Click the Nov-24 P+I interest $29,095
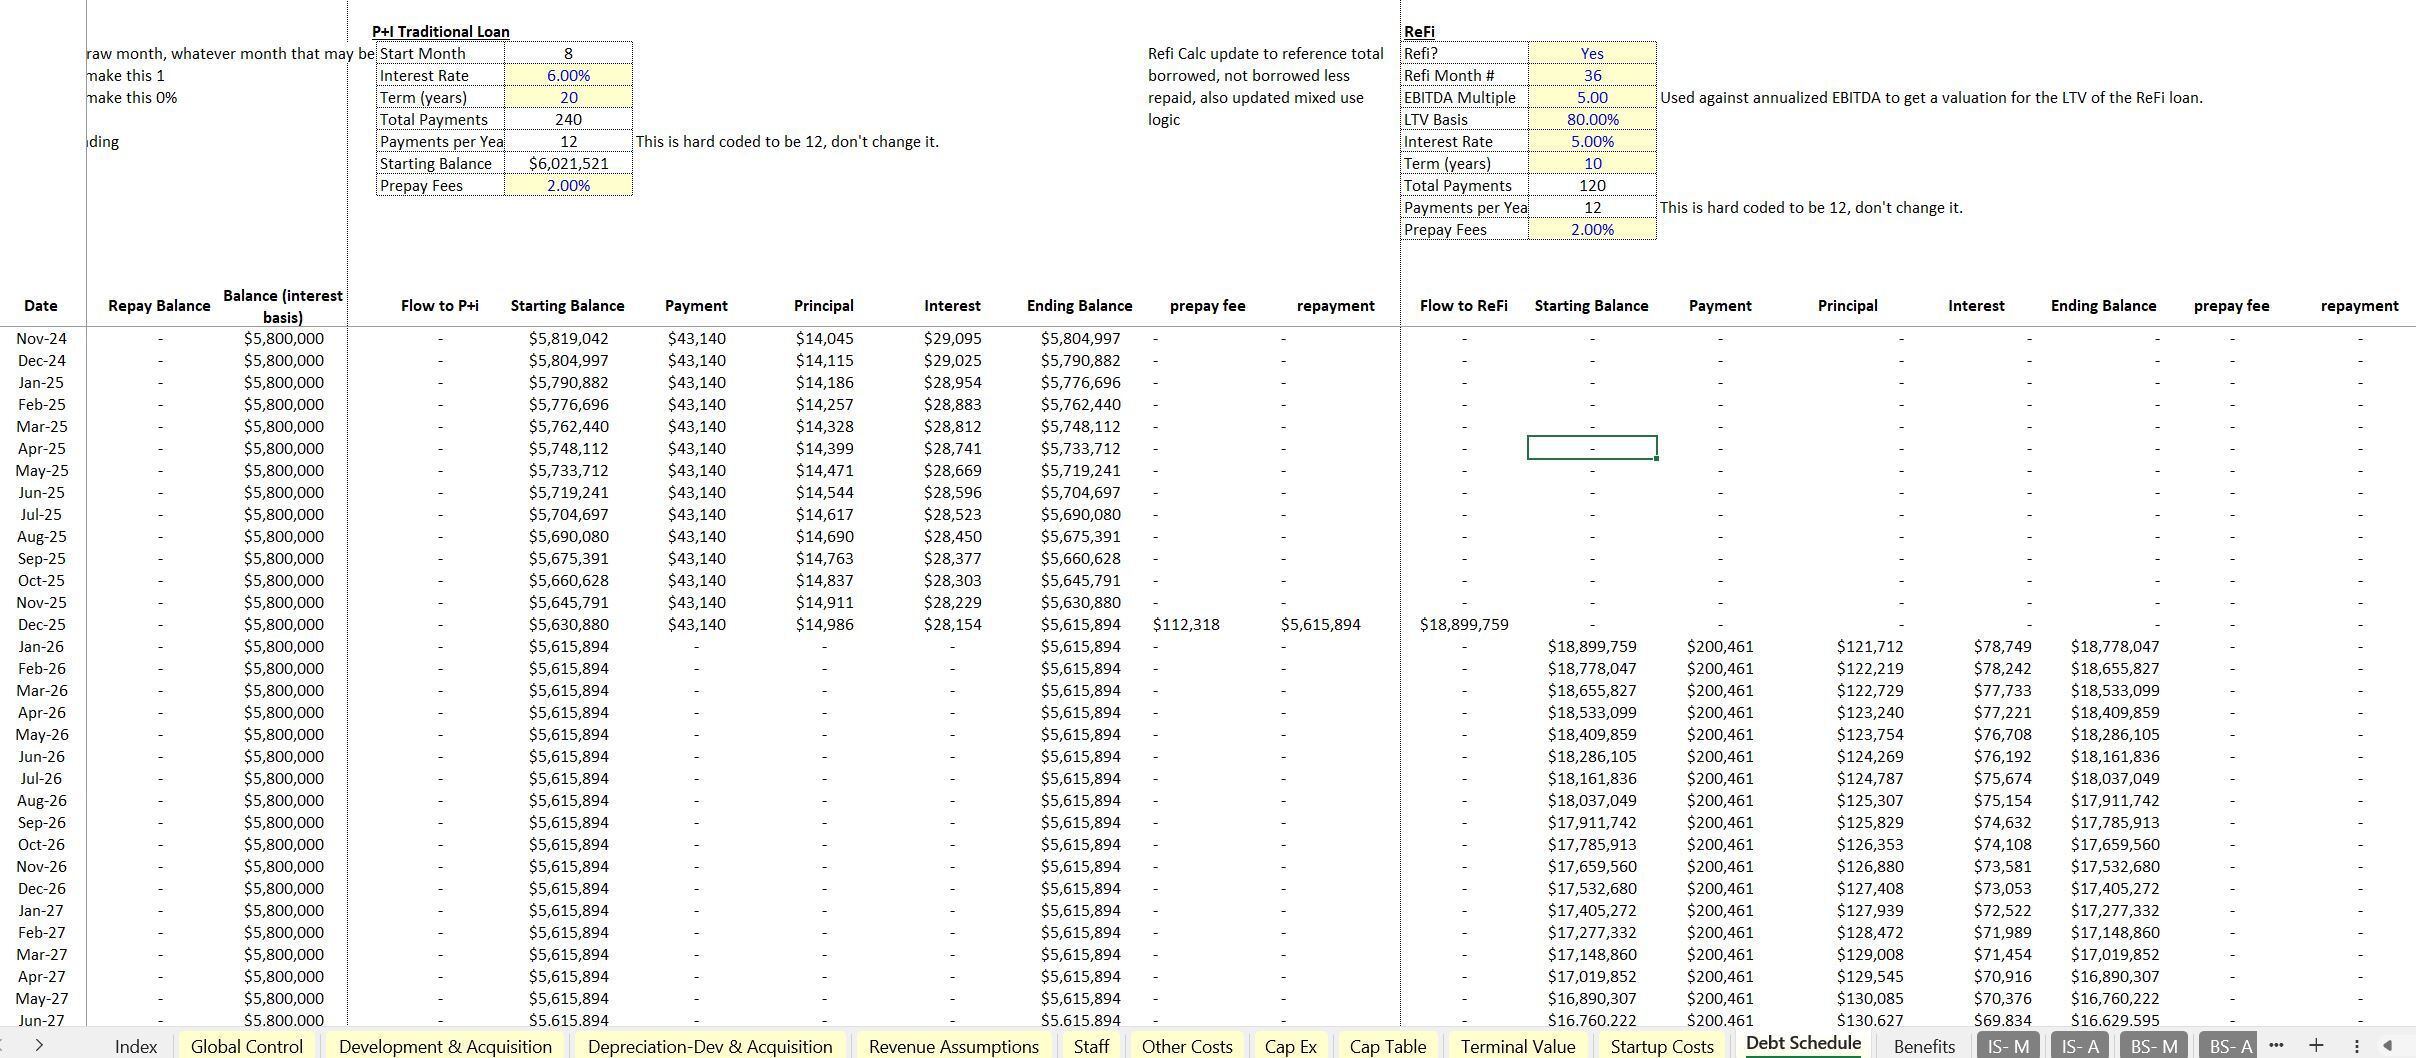2416x1058 pixels. coord(952,338)
